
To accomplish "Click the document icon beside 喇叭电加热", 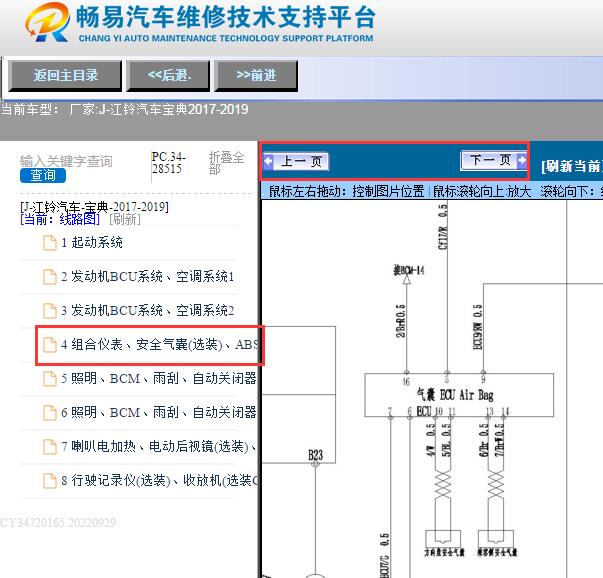I will point(50,447).
